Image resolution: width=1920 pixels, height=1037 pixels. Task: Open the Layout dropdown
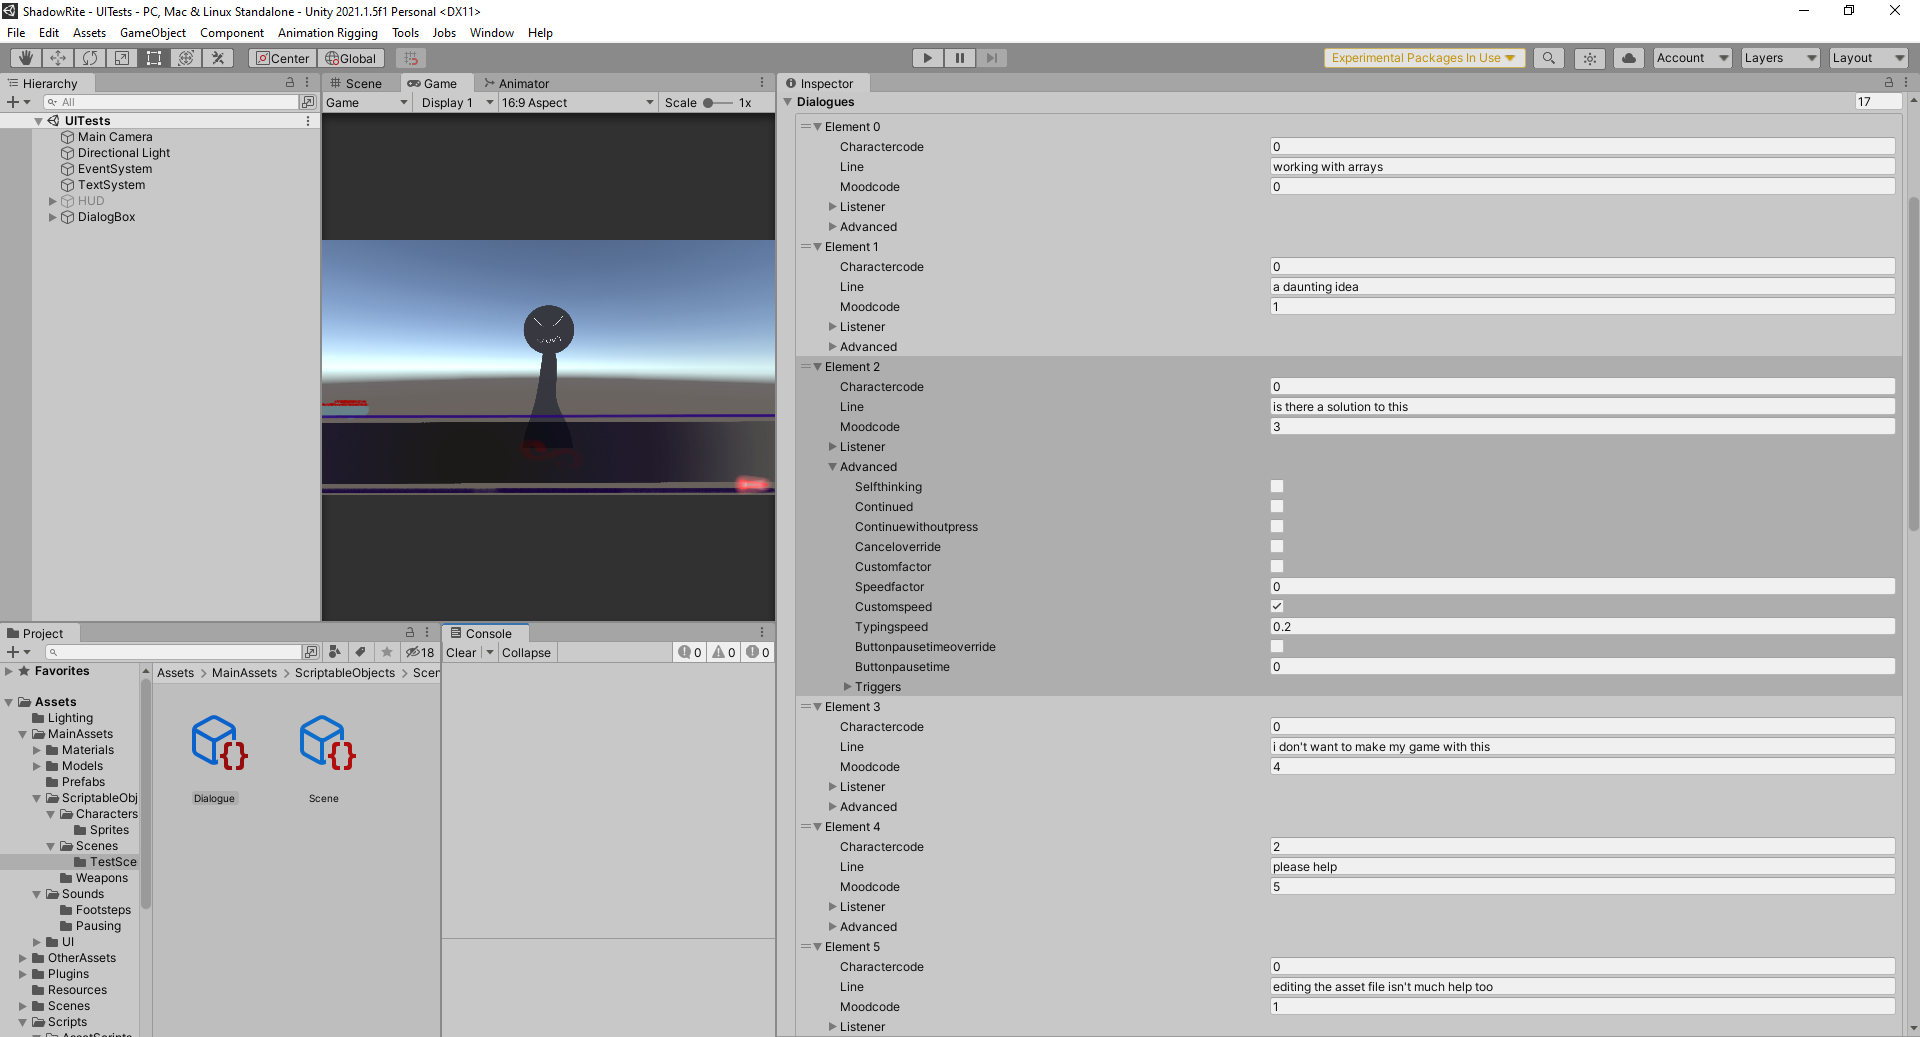(1867, 57)
